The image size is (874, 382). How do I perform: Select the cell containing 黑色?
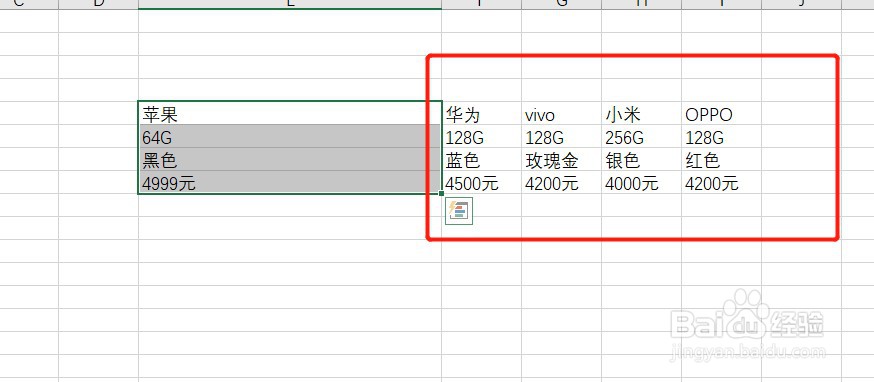pyautogui.click(x=290, y=159)
